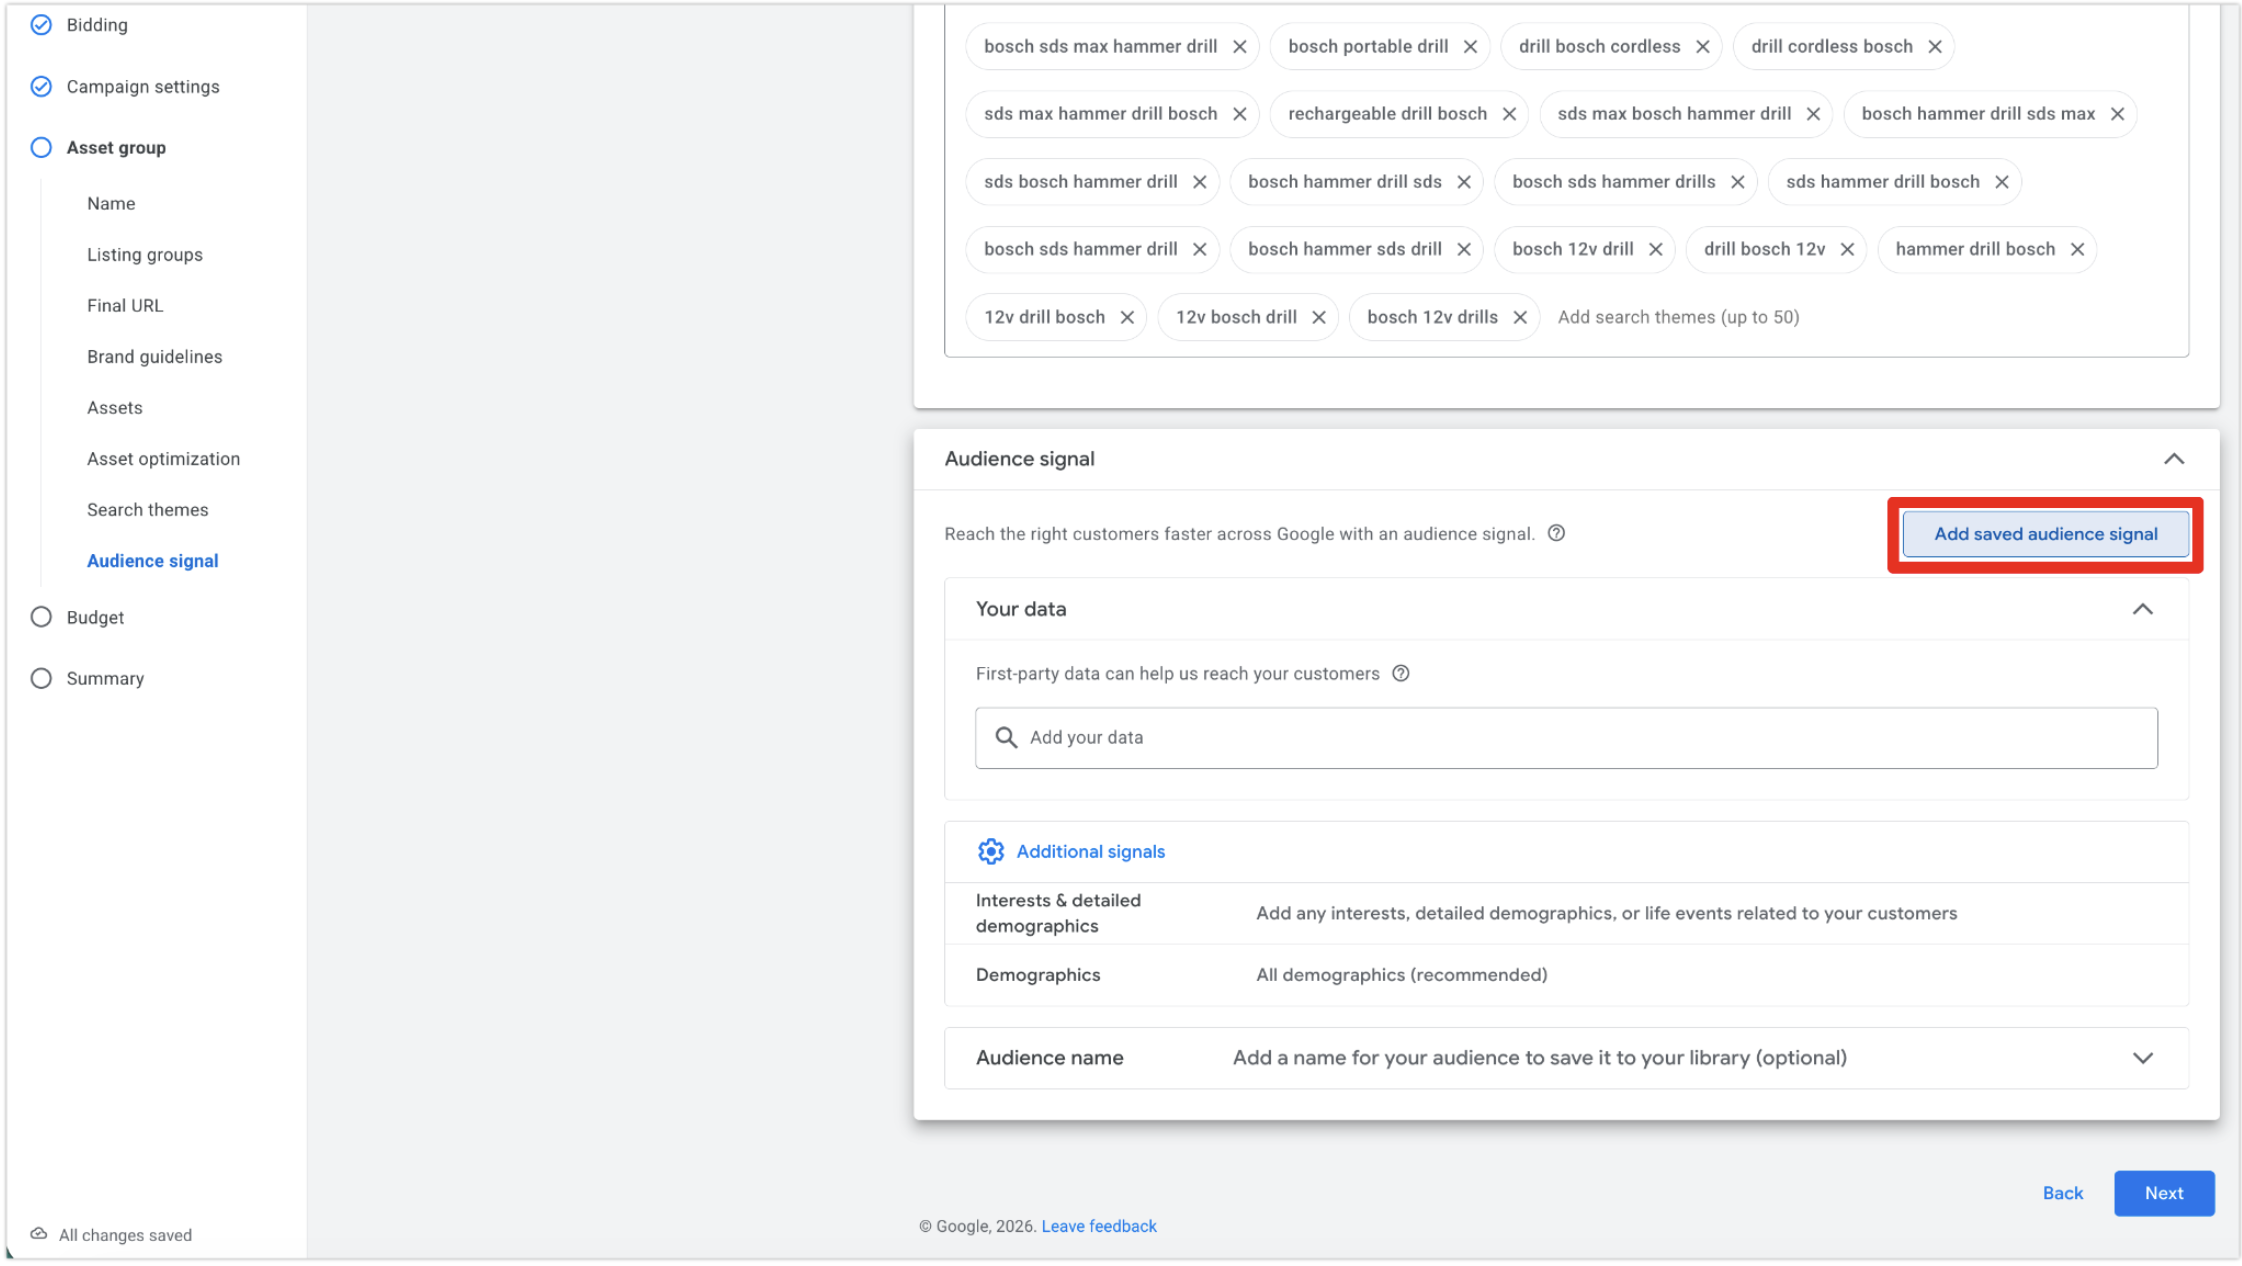
Task: Open help for audience signal description
Action: click(x=1556, y=533)
